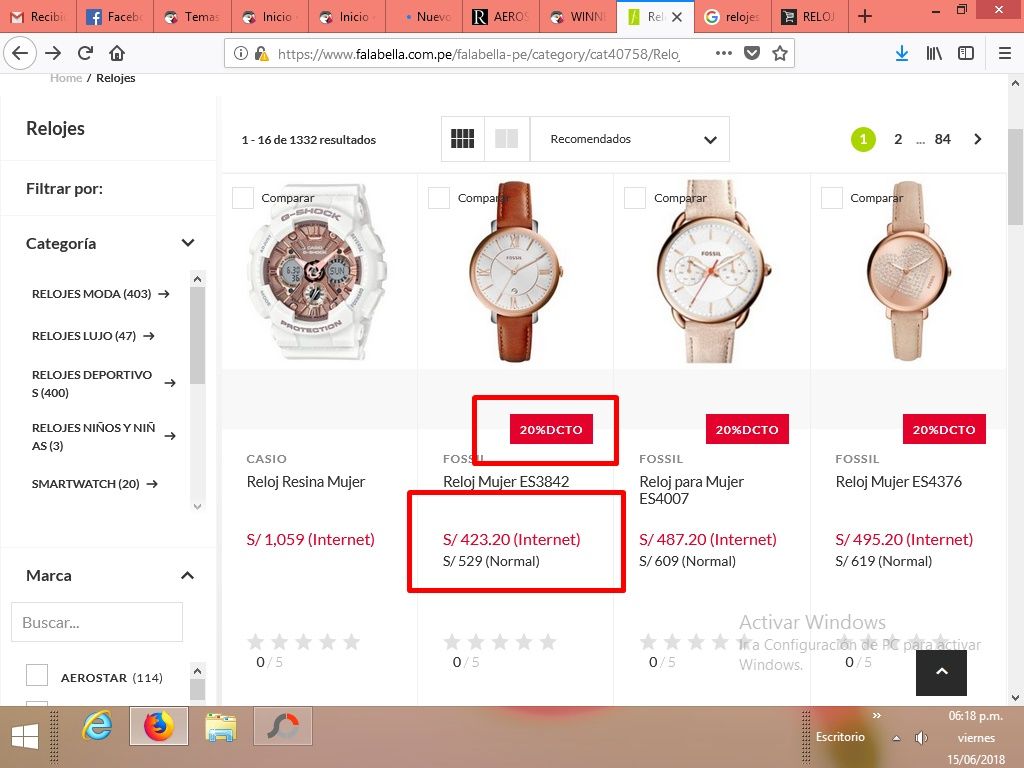Tick Comparar for Fossil Reloj Mujer ES4376

[x=831, y=198]
